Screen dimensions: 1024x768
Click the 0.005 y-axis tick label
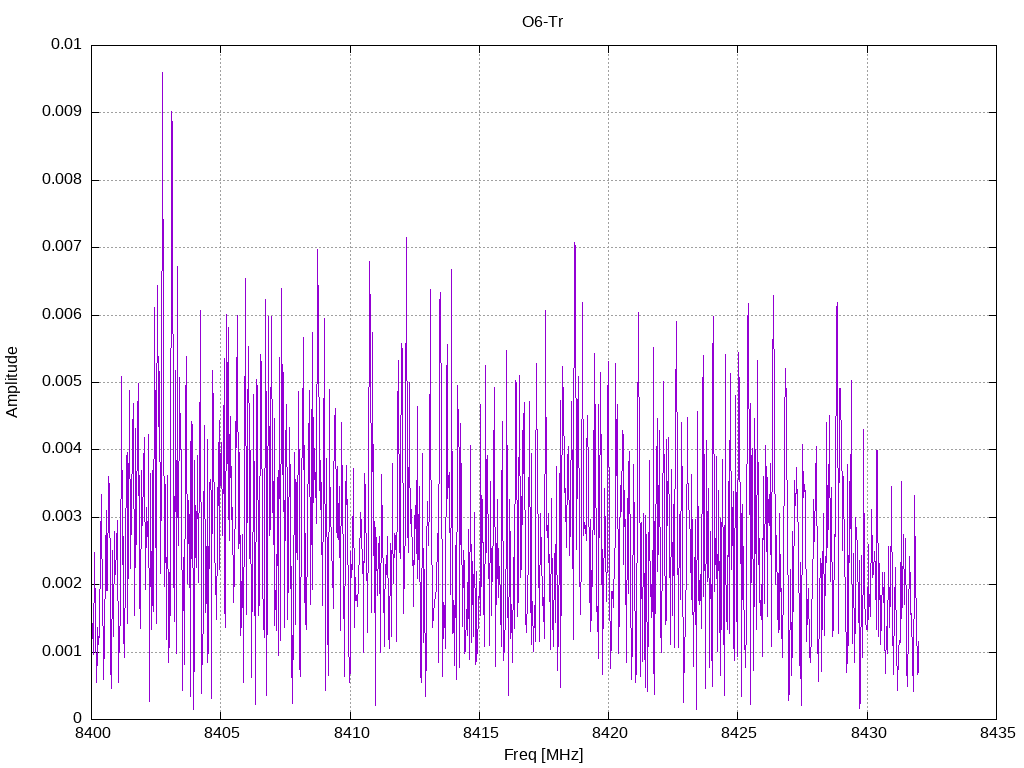pyautogui.click(x=62, y=382)
